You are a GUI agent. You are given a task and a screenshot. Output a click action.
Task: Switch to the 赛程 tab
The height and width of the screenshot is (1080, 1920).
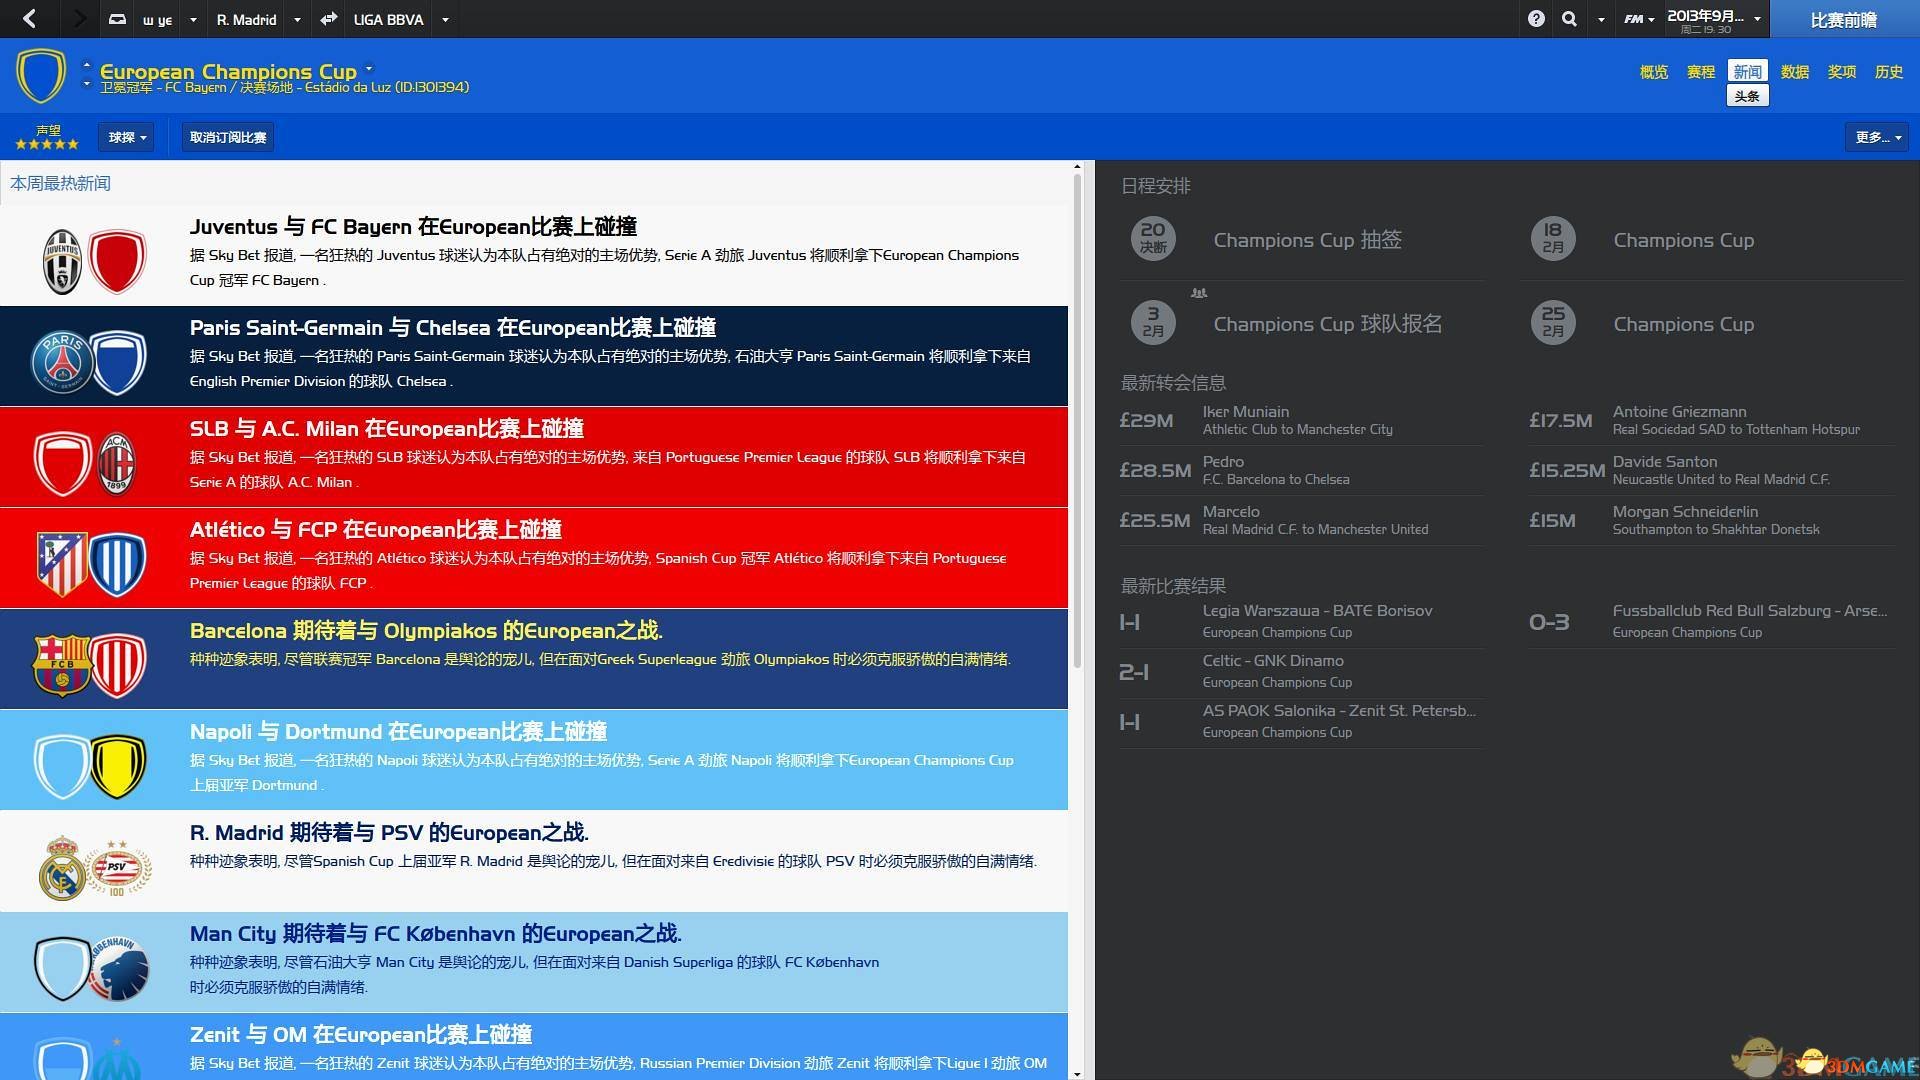point(1701,72)
